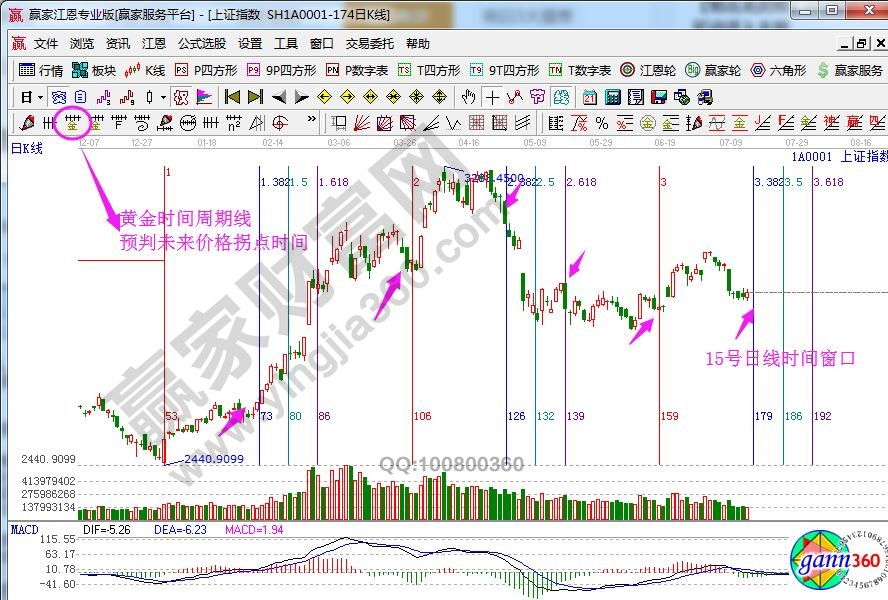Expand the period 日 dropdown arrow

[x=39, y=97]
